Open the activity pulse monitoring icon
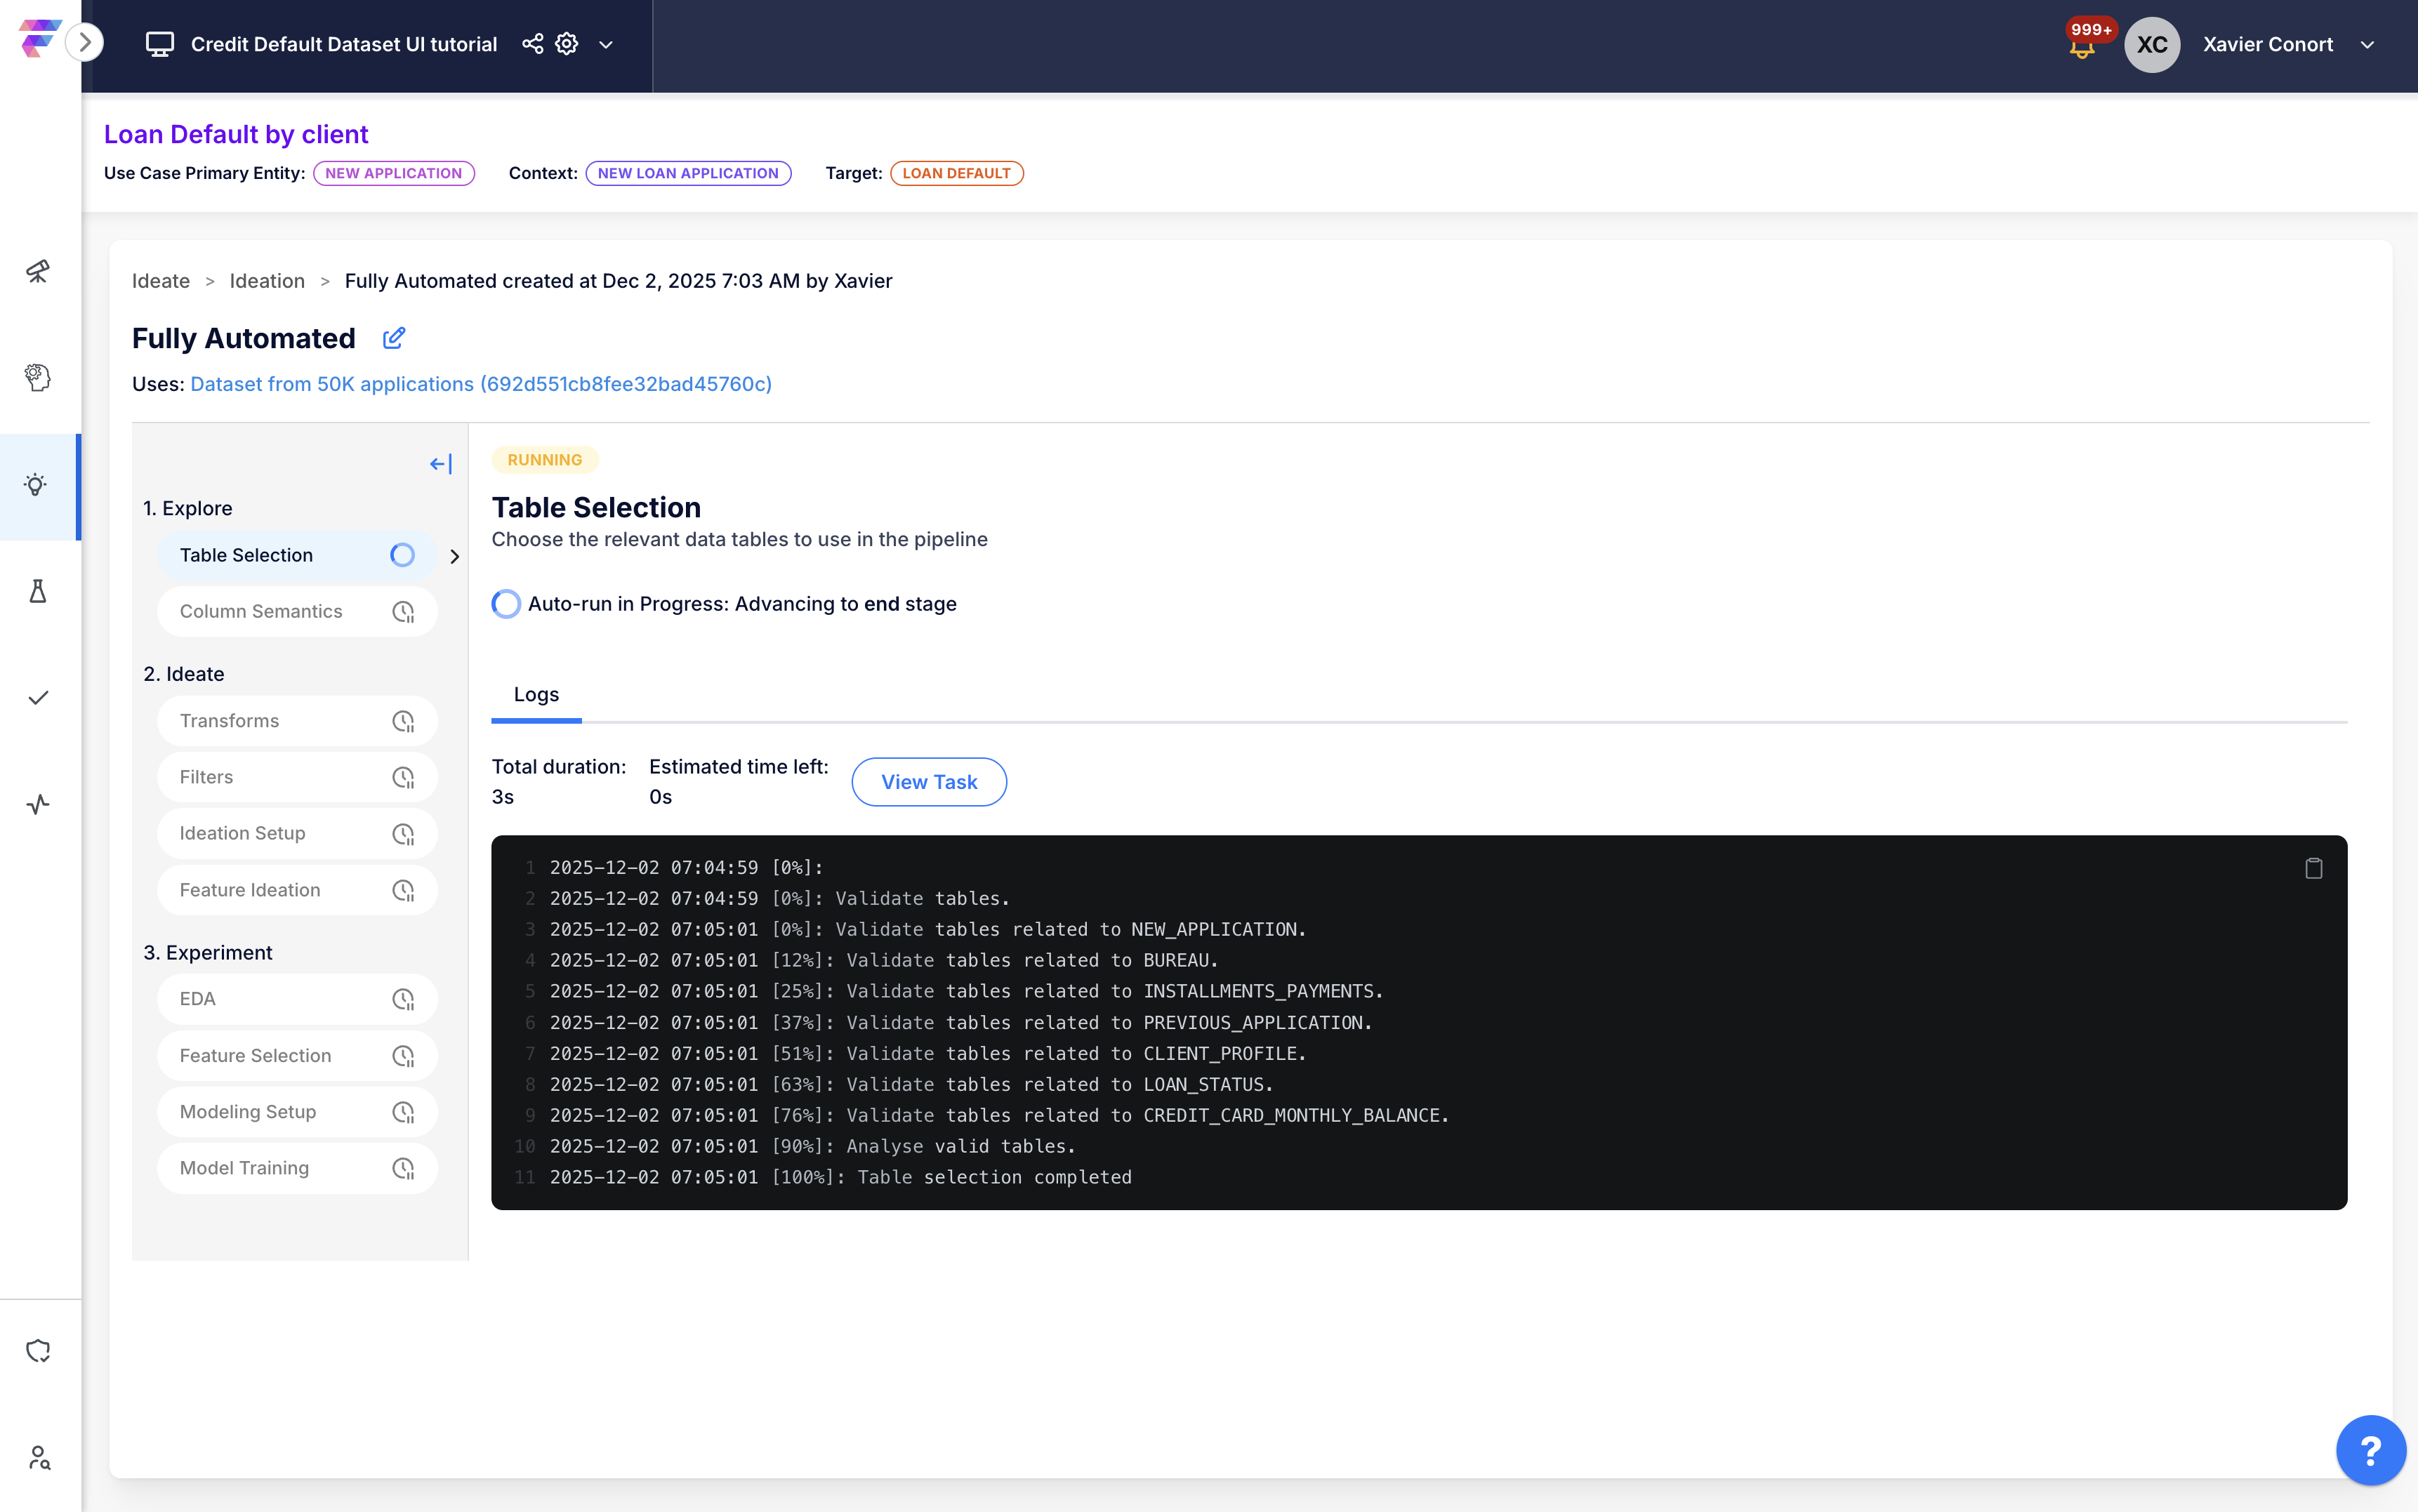Viewport: 2418px width, 1512px height. (x=38, y=804)
